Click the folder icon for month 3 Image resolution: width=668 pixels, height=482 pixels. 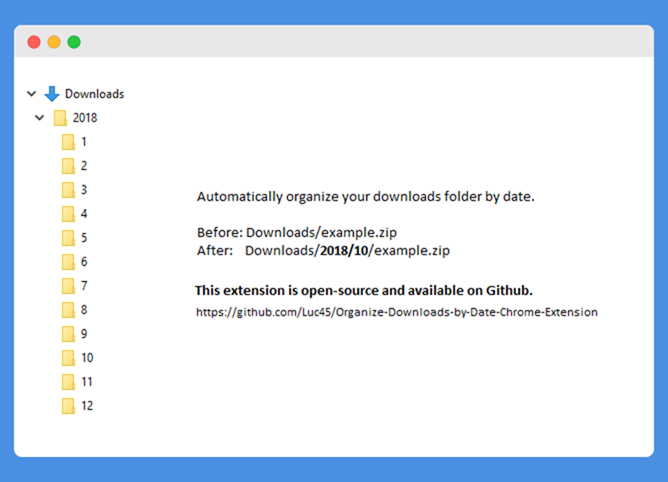tap(68, 190)
